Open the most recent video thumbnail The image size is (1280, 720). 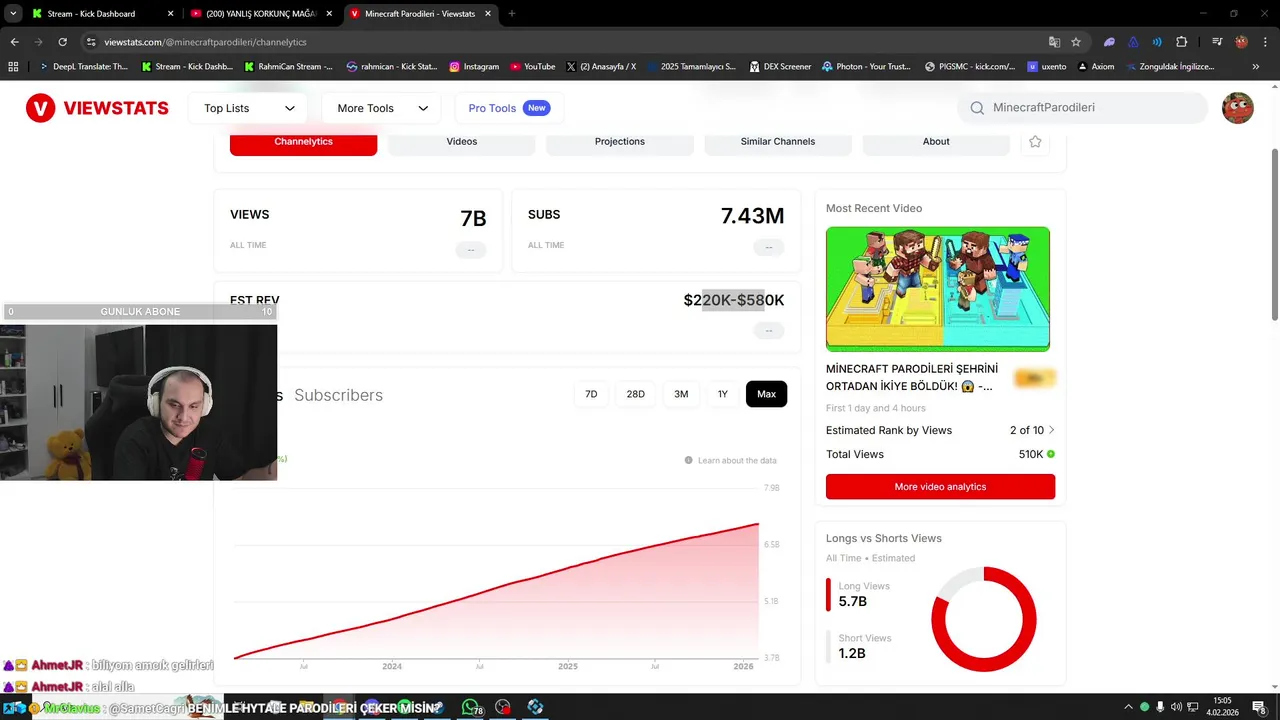(938, 289)
